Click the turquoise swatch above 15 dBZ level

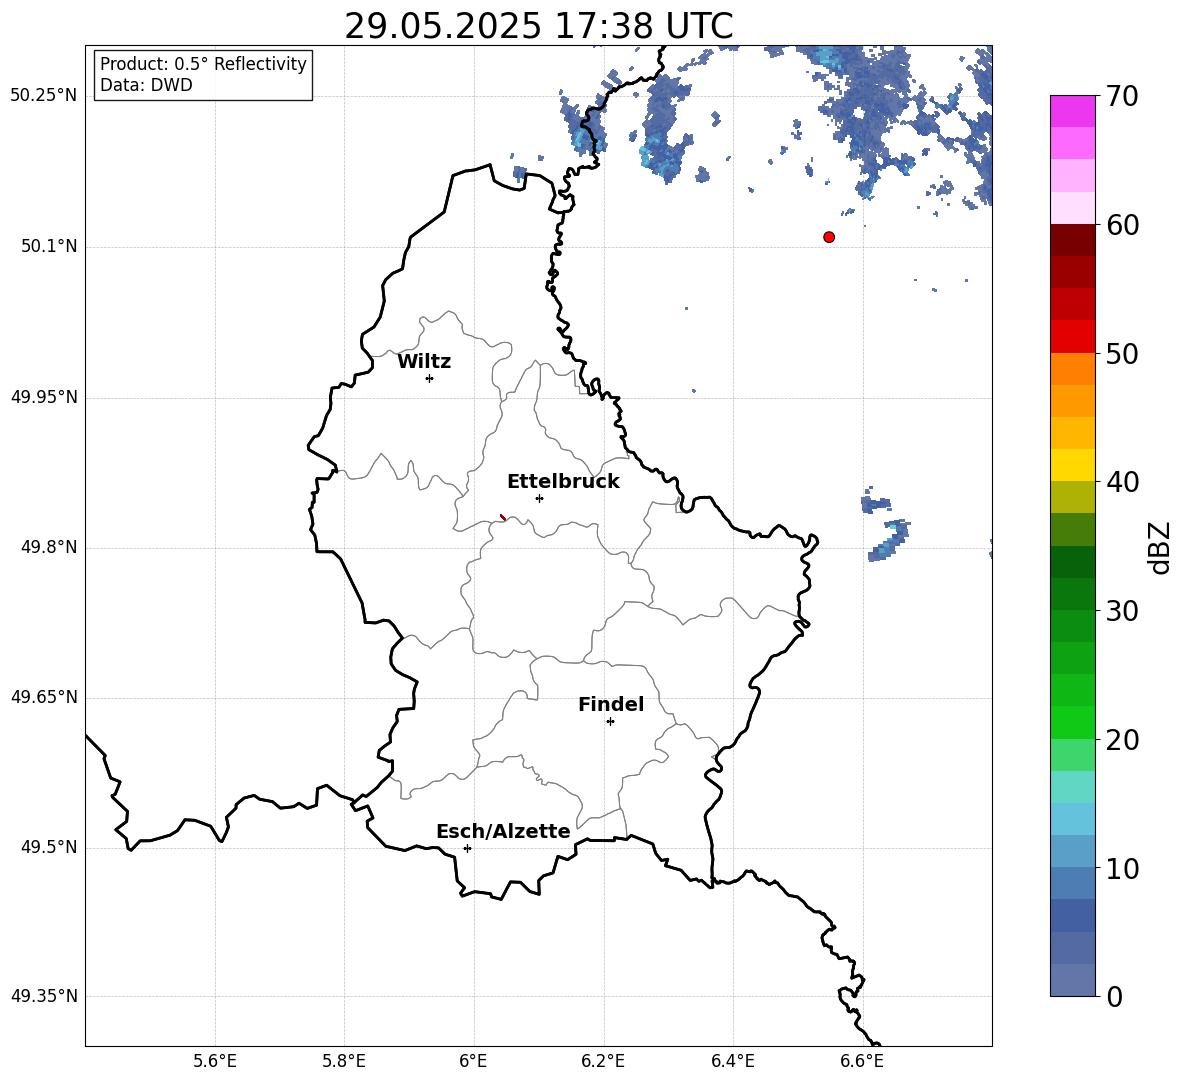(x=1073, y=787)
